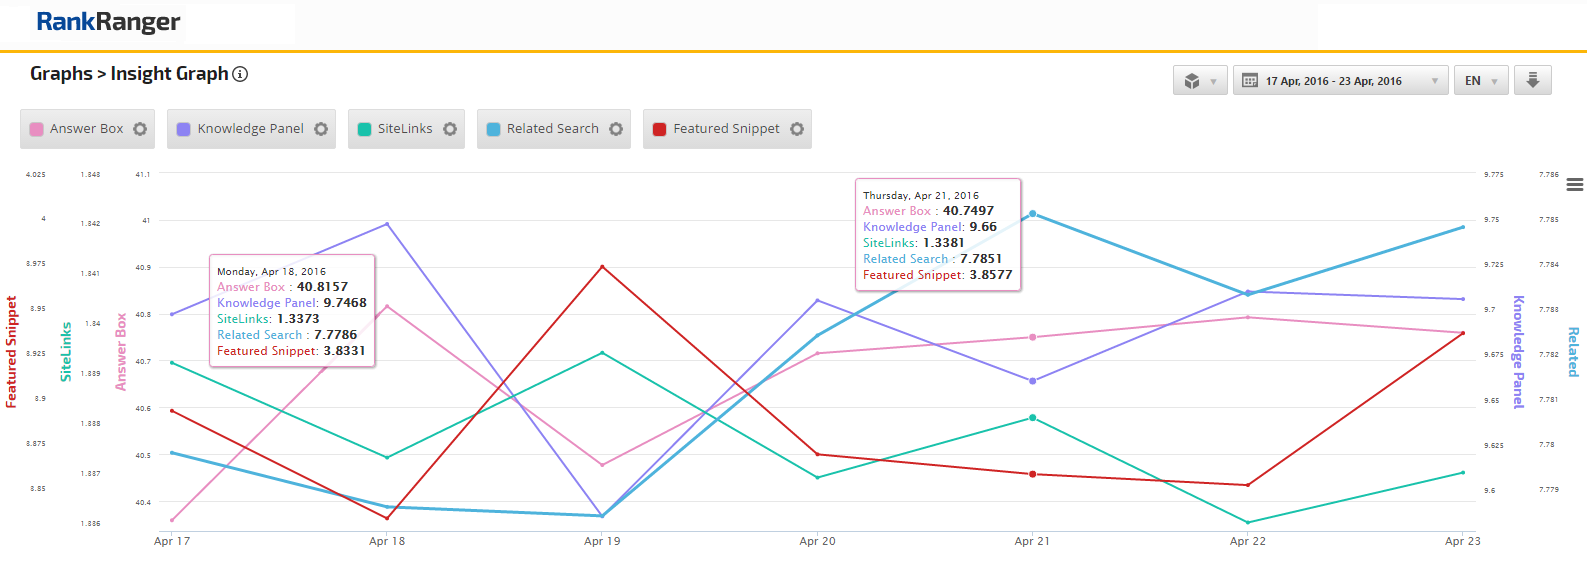Viewport: 1587px width, 561px height.
Task: Expand the EN language dropdown
Action: tap(1481, 81)
